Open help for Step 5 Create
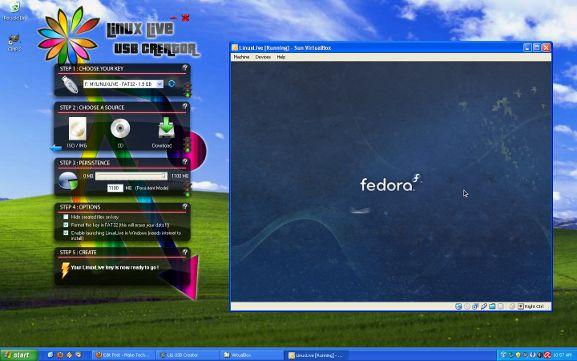 click(x=185, y=252)
